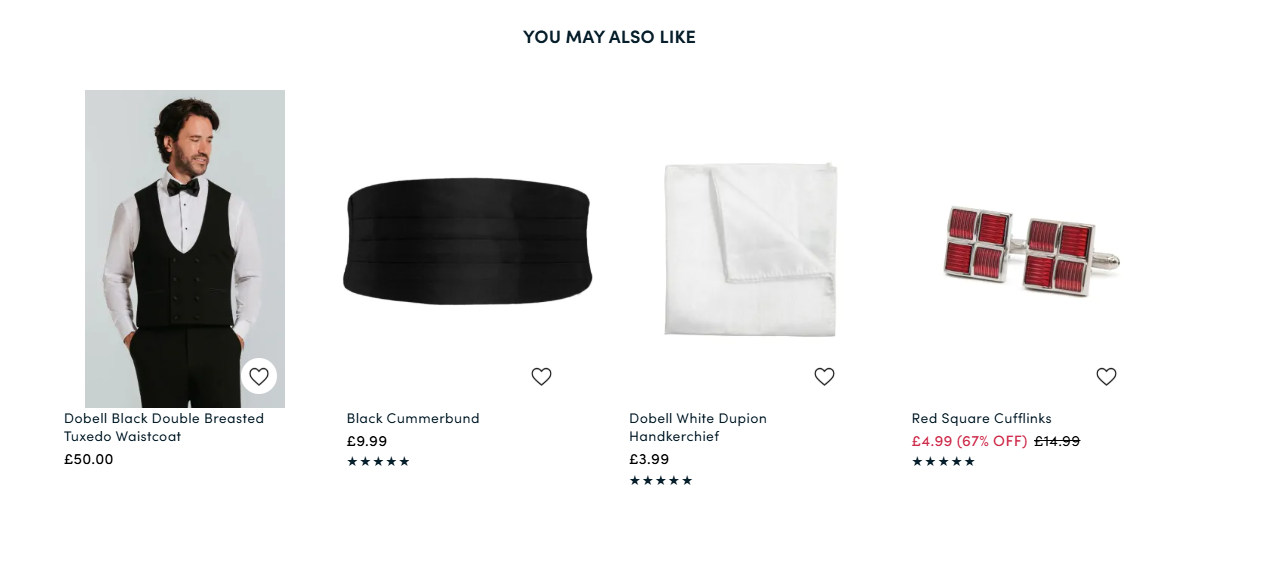1268x570 pixels.
Task: Click the £9.99 cummerbund price
Action: click(x=367, y=441)
